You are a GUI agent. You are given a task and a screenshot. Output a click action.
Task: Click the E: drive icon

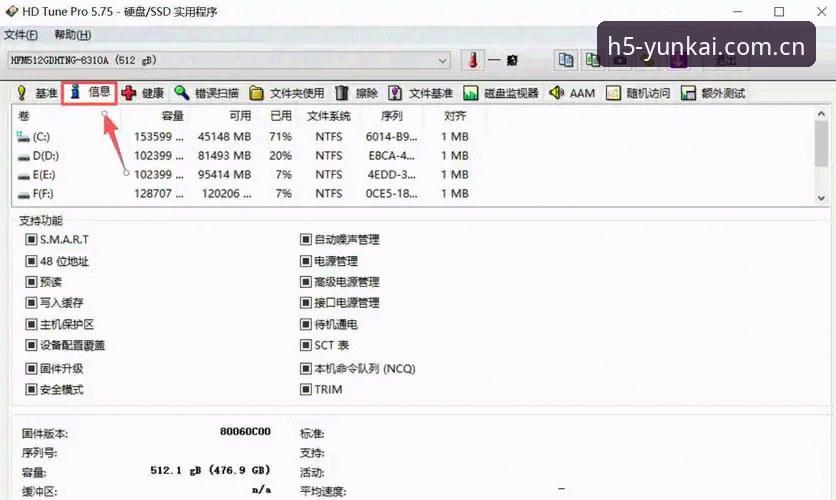(x=23, y=175)
